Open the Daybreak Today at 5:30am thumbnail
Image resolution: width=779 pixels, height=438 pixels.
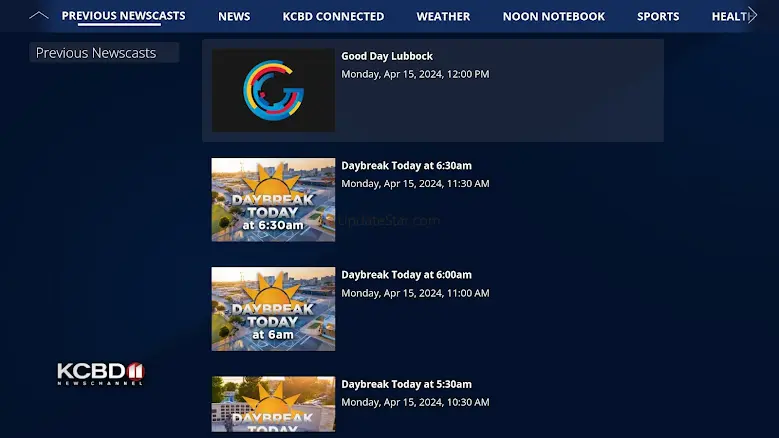(x=273, y=404)
